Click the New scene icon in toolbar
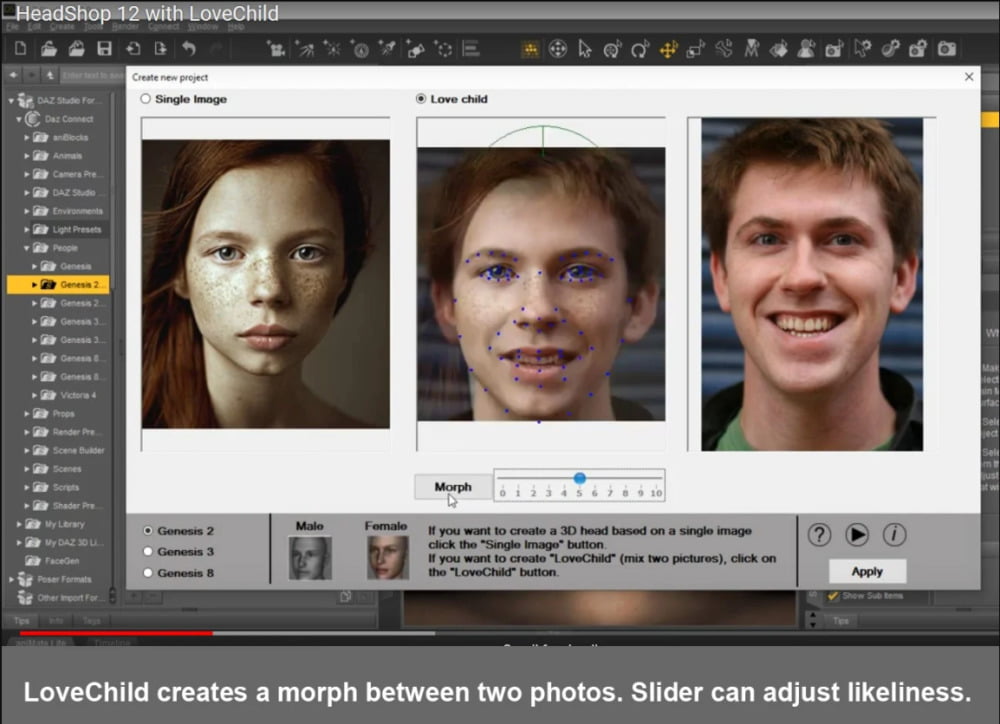The image size is (1000, 724). pos(20,48)
